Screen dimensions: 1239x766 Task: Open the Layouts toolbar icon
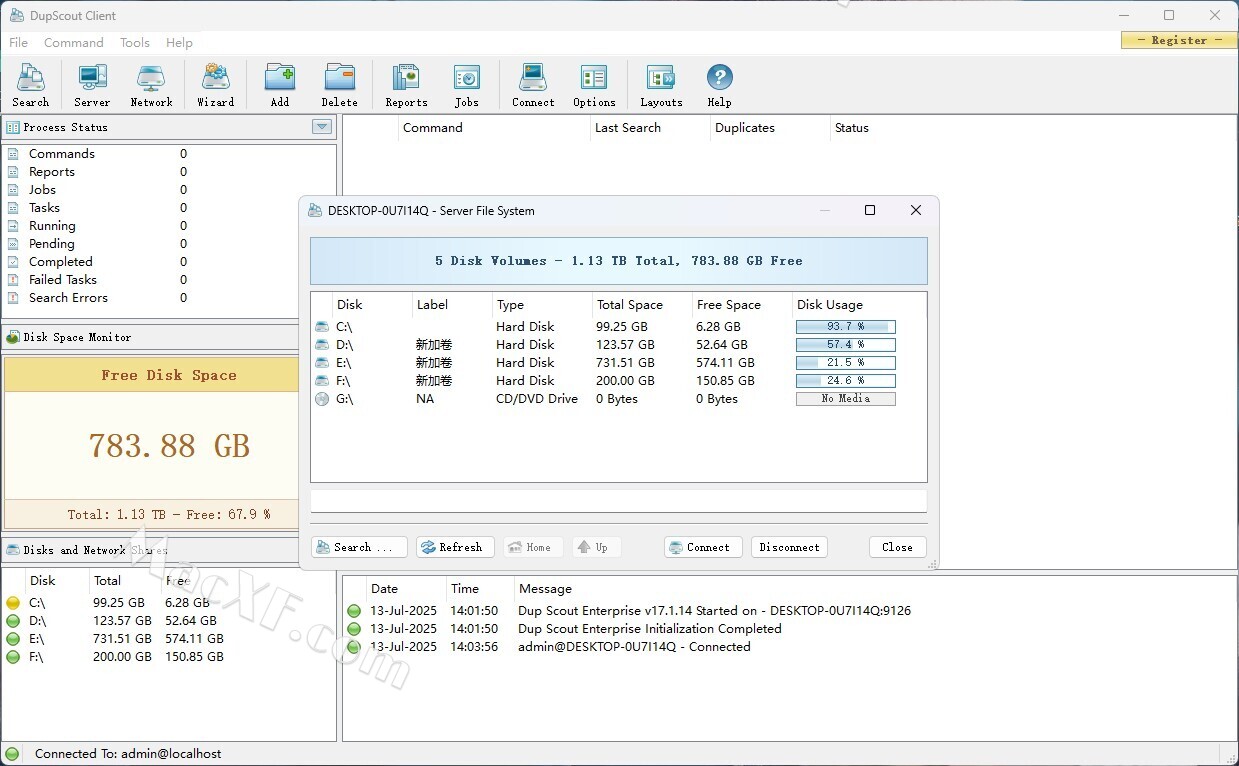(661, 85)
